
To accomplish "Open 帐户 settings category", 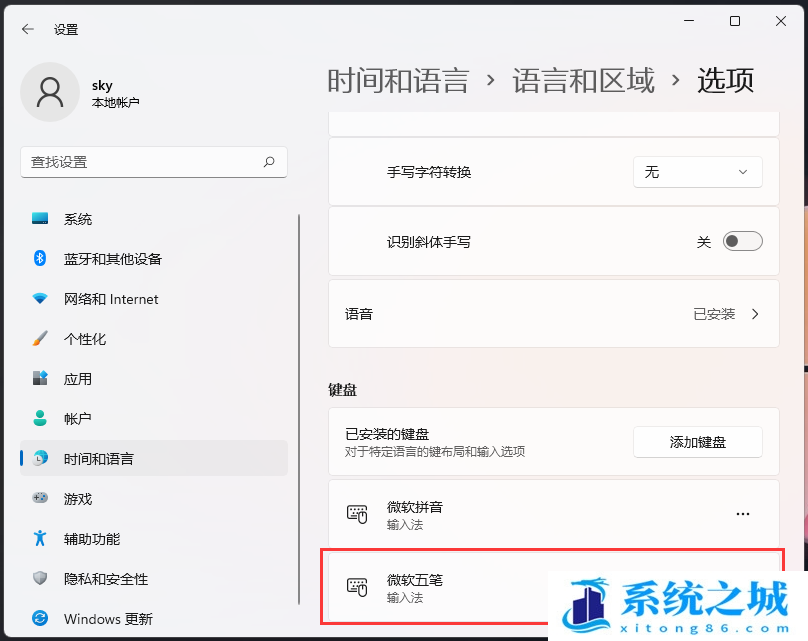I will (154, 418).
